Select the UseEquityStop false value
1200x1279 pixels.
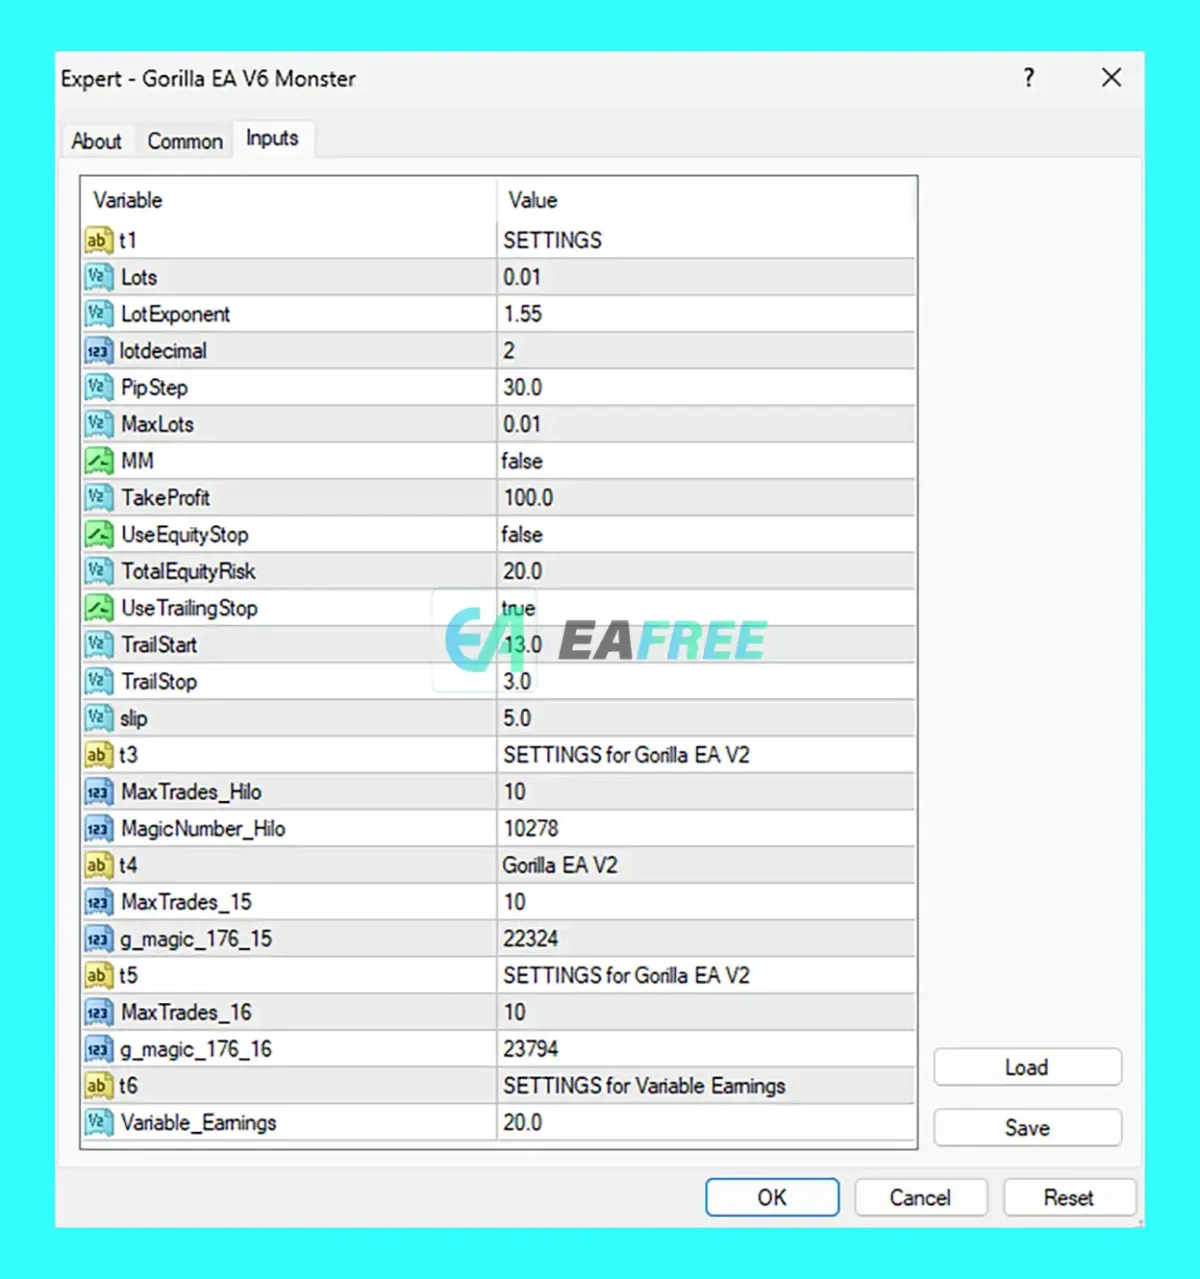coord(707,534)
